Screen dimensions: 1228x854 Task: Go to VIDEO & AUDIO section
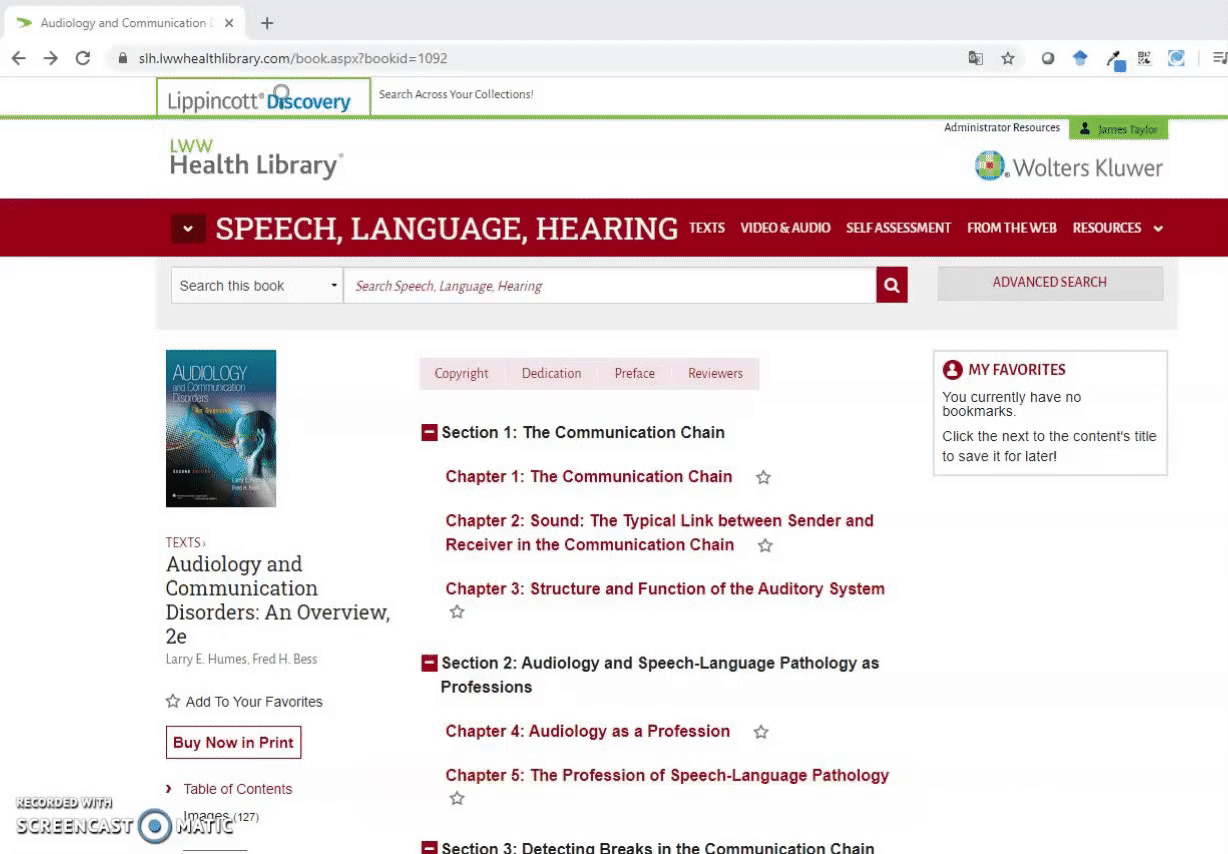click(785, 228)
